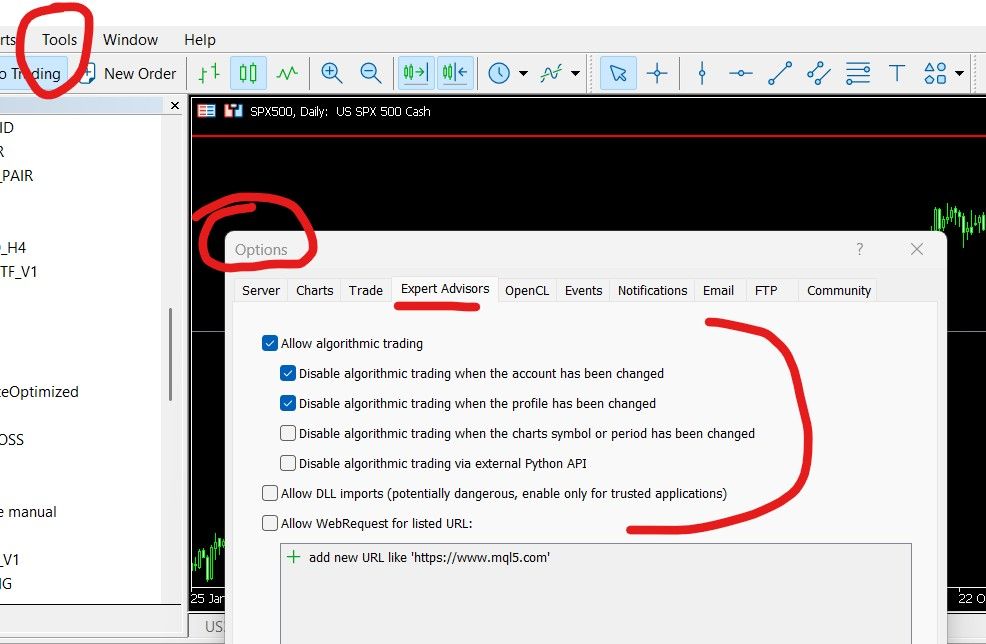This screenshot has width=986, height=644.
Task: Click the green plus add URL icon
Action: click(x=293, y=557)
